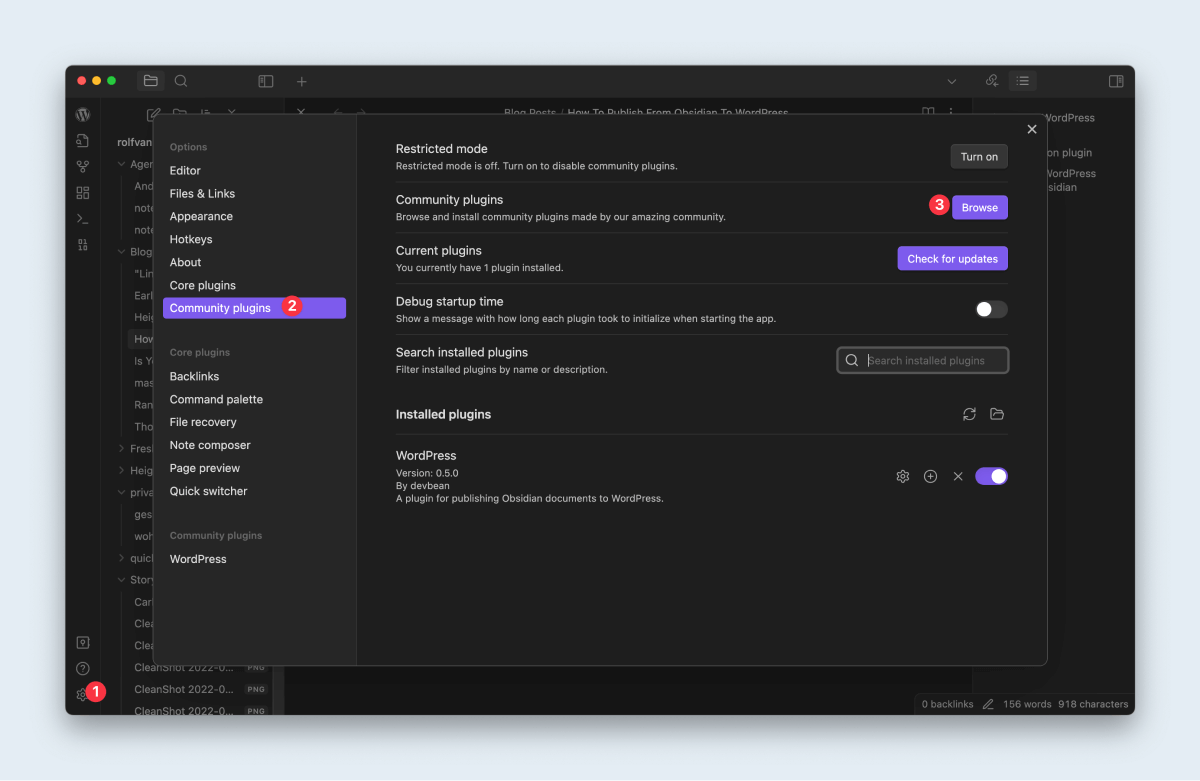Toggle Debug startup time switch
The image size is (1200, 781).
tap(992, 309)
